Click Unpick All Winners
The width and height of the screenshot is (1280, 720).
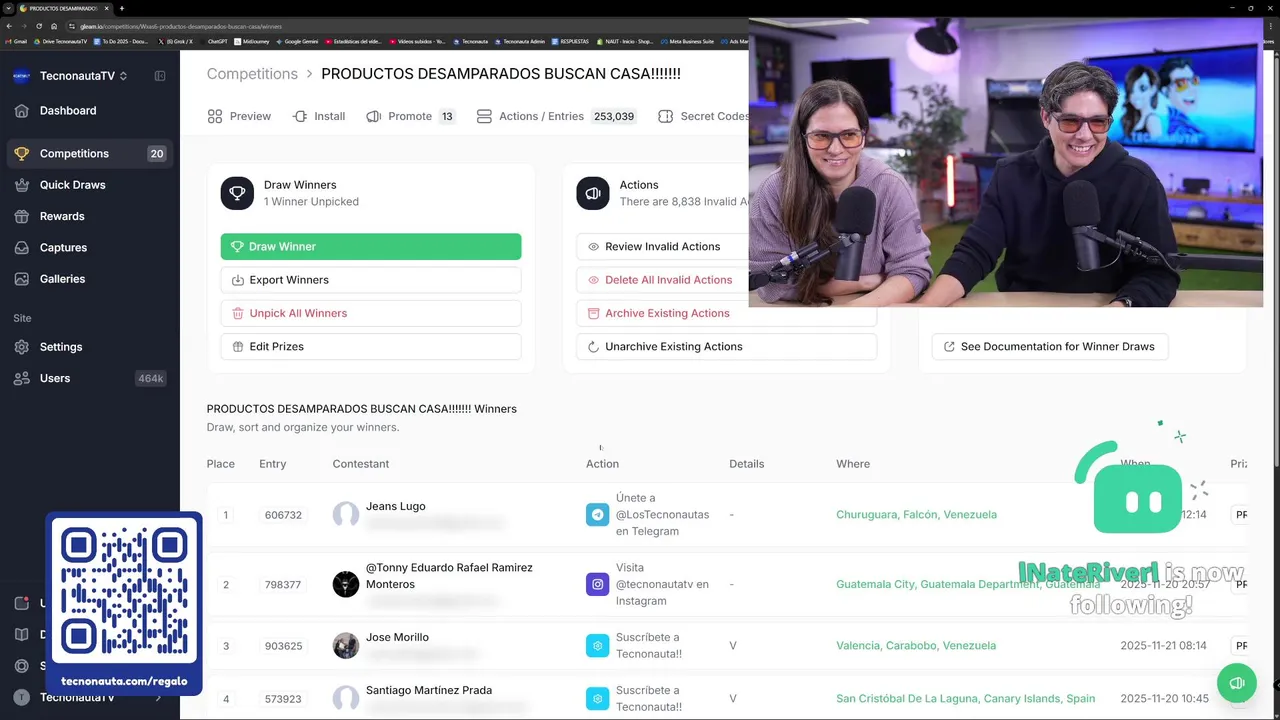[371, 313]
